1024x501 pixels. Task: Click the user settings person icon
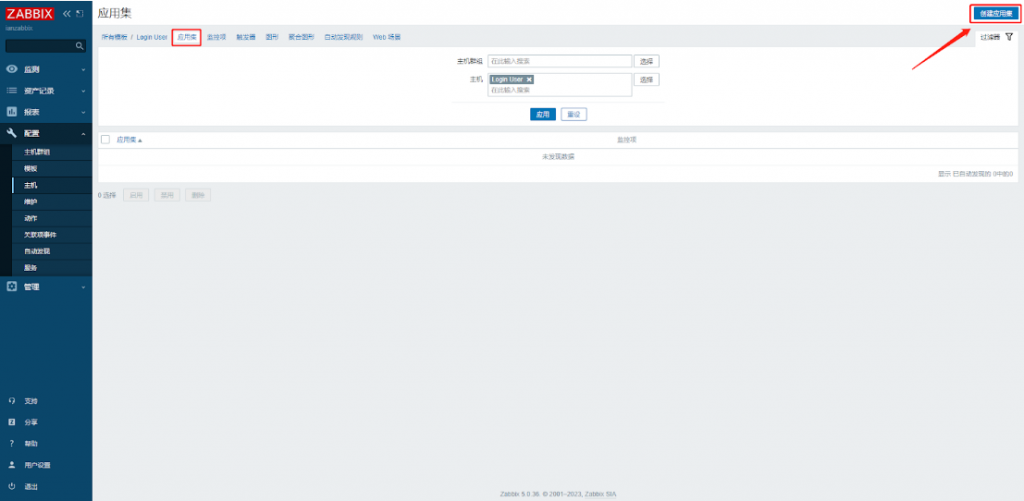(x=12, y=465)
